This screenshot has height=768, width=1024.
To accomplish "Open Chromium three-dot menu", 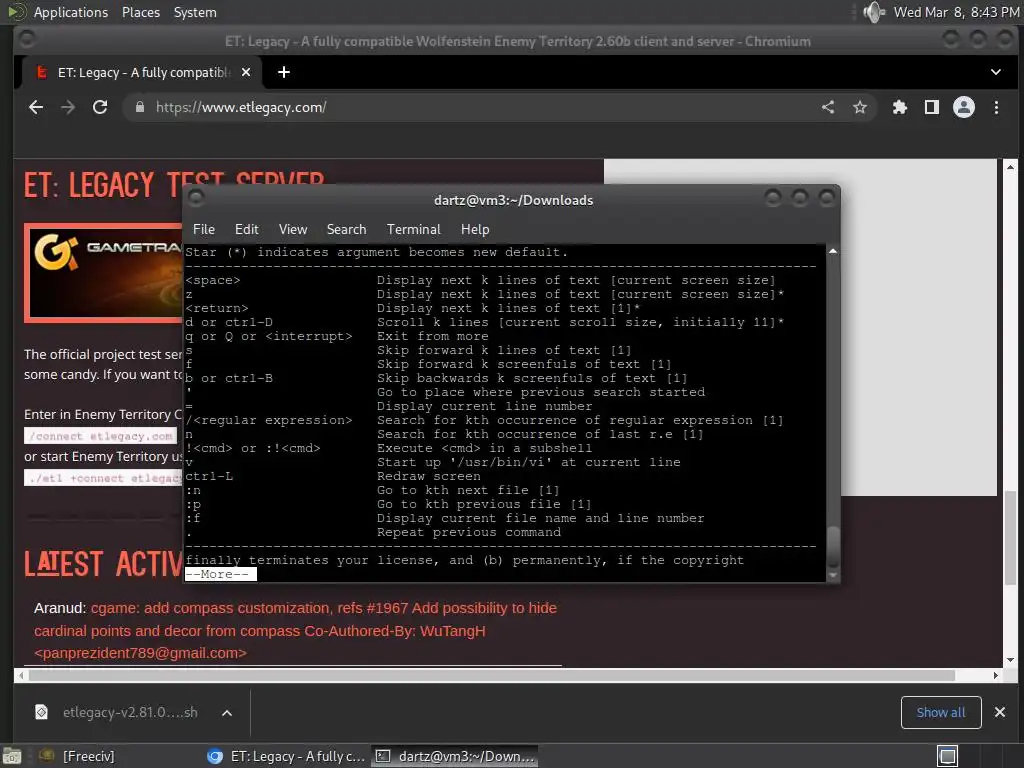I will click(996, 107).
